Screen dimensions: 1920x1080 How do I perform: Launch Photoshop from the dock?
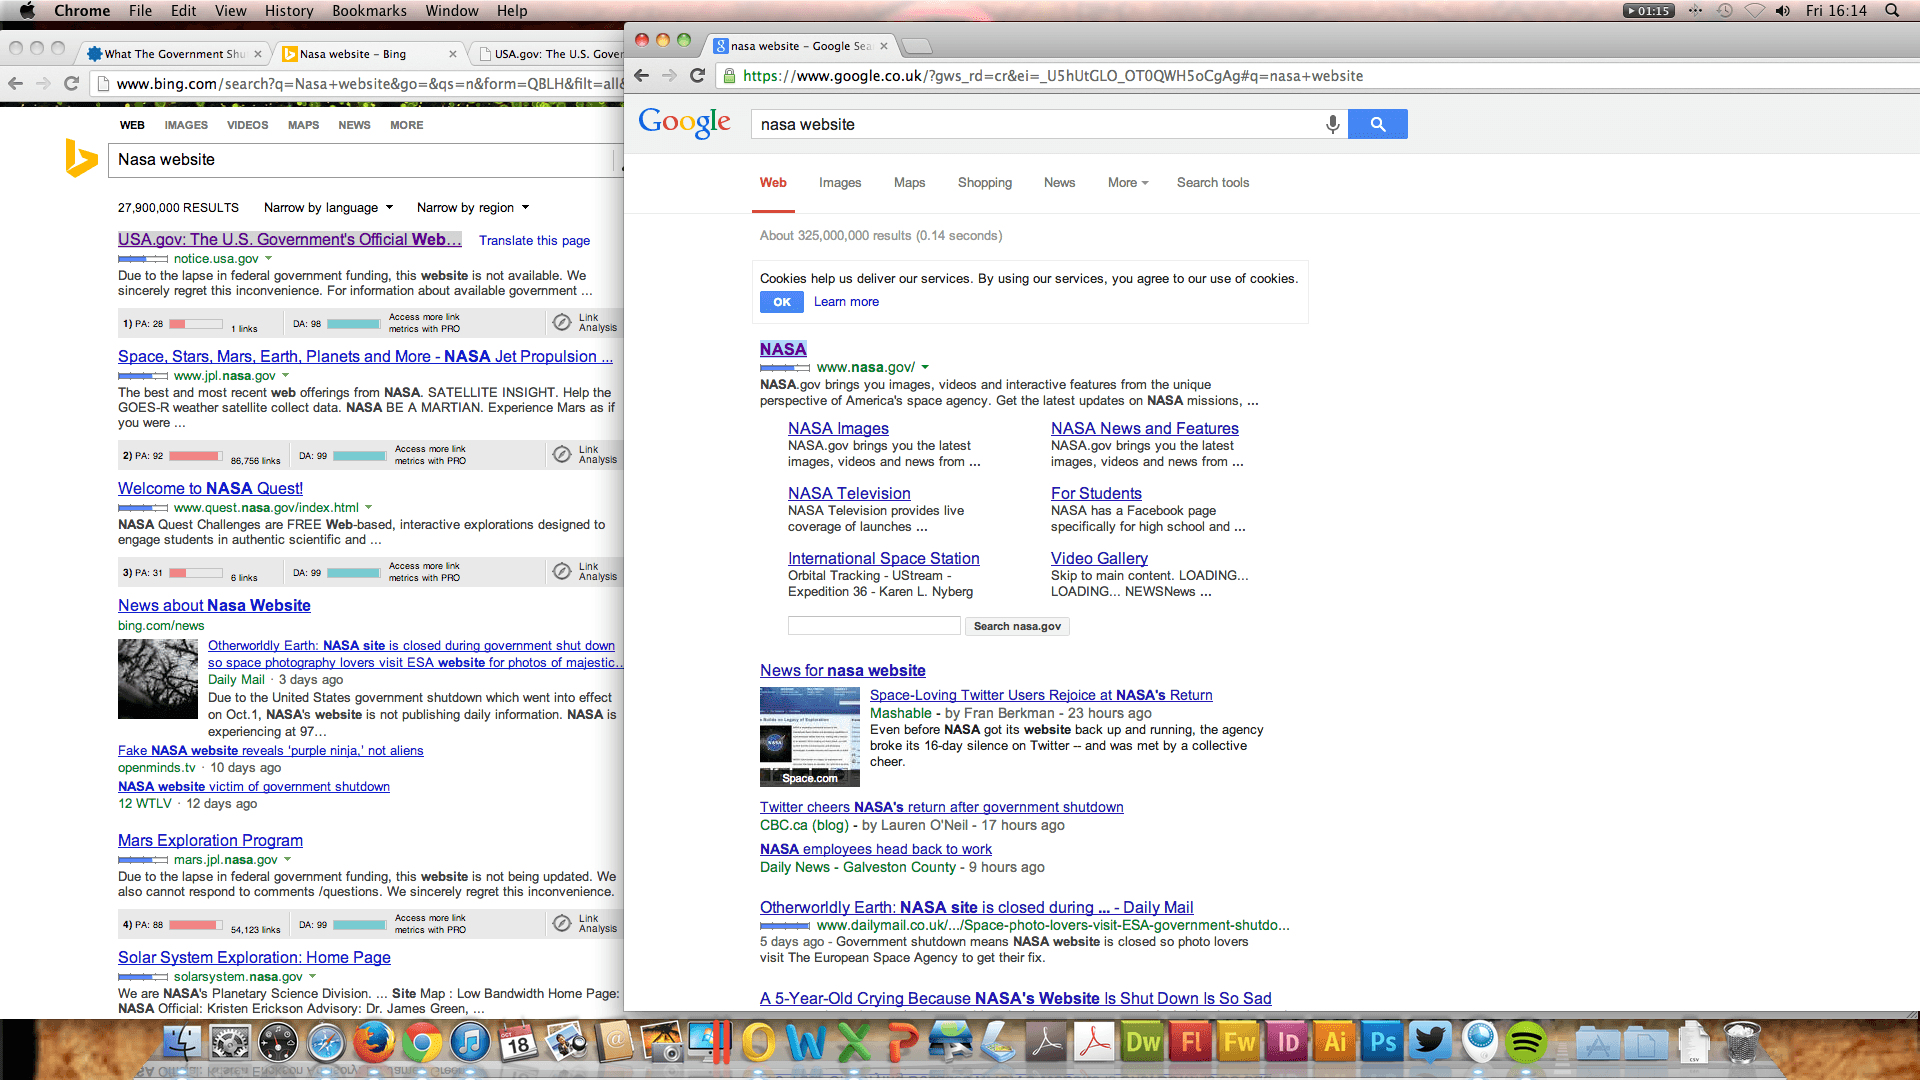pyautogui.click(x=1382, y=1043)
